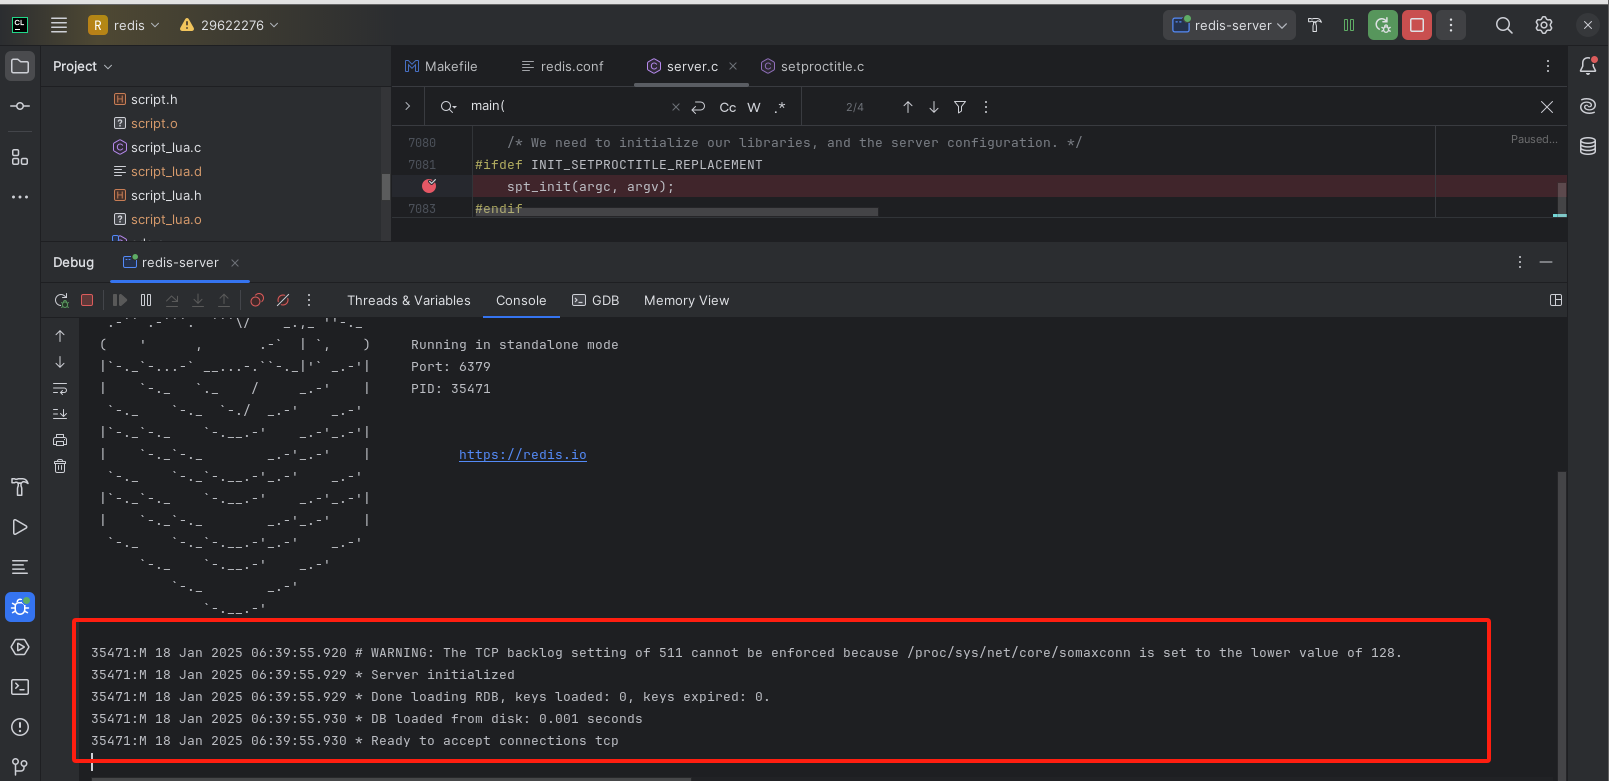Toggle scroll to end in console
1609x781 pixels.
(x=60, y=414)
